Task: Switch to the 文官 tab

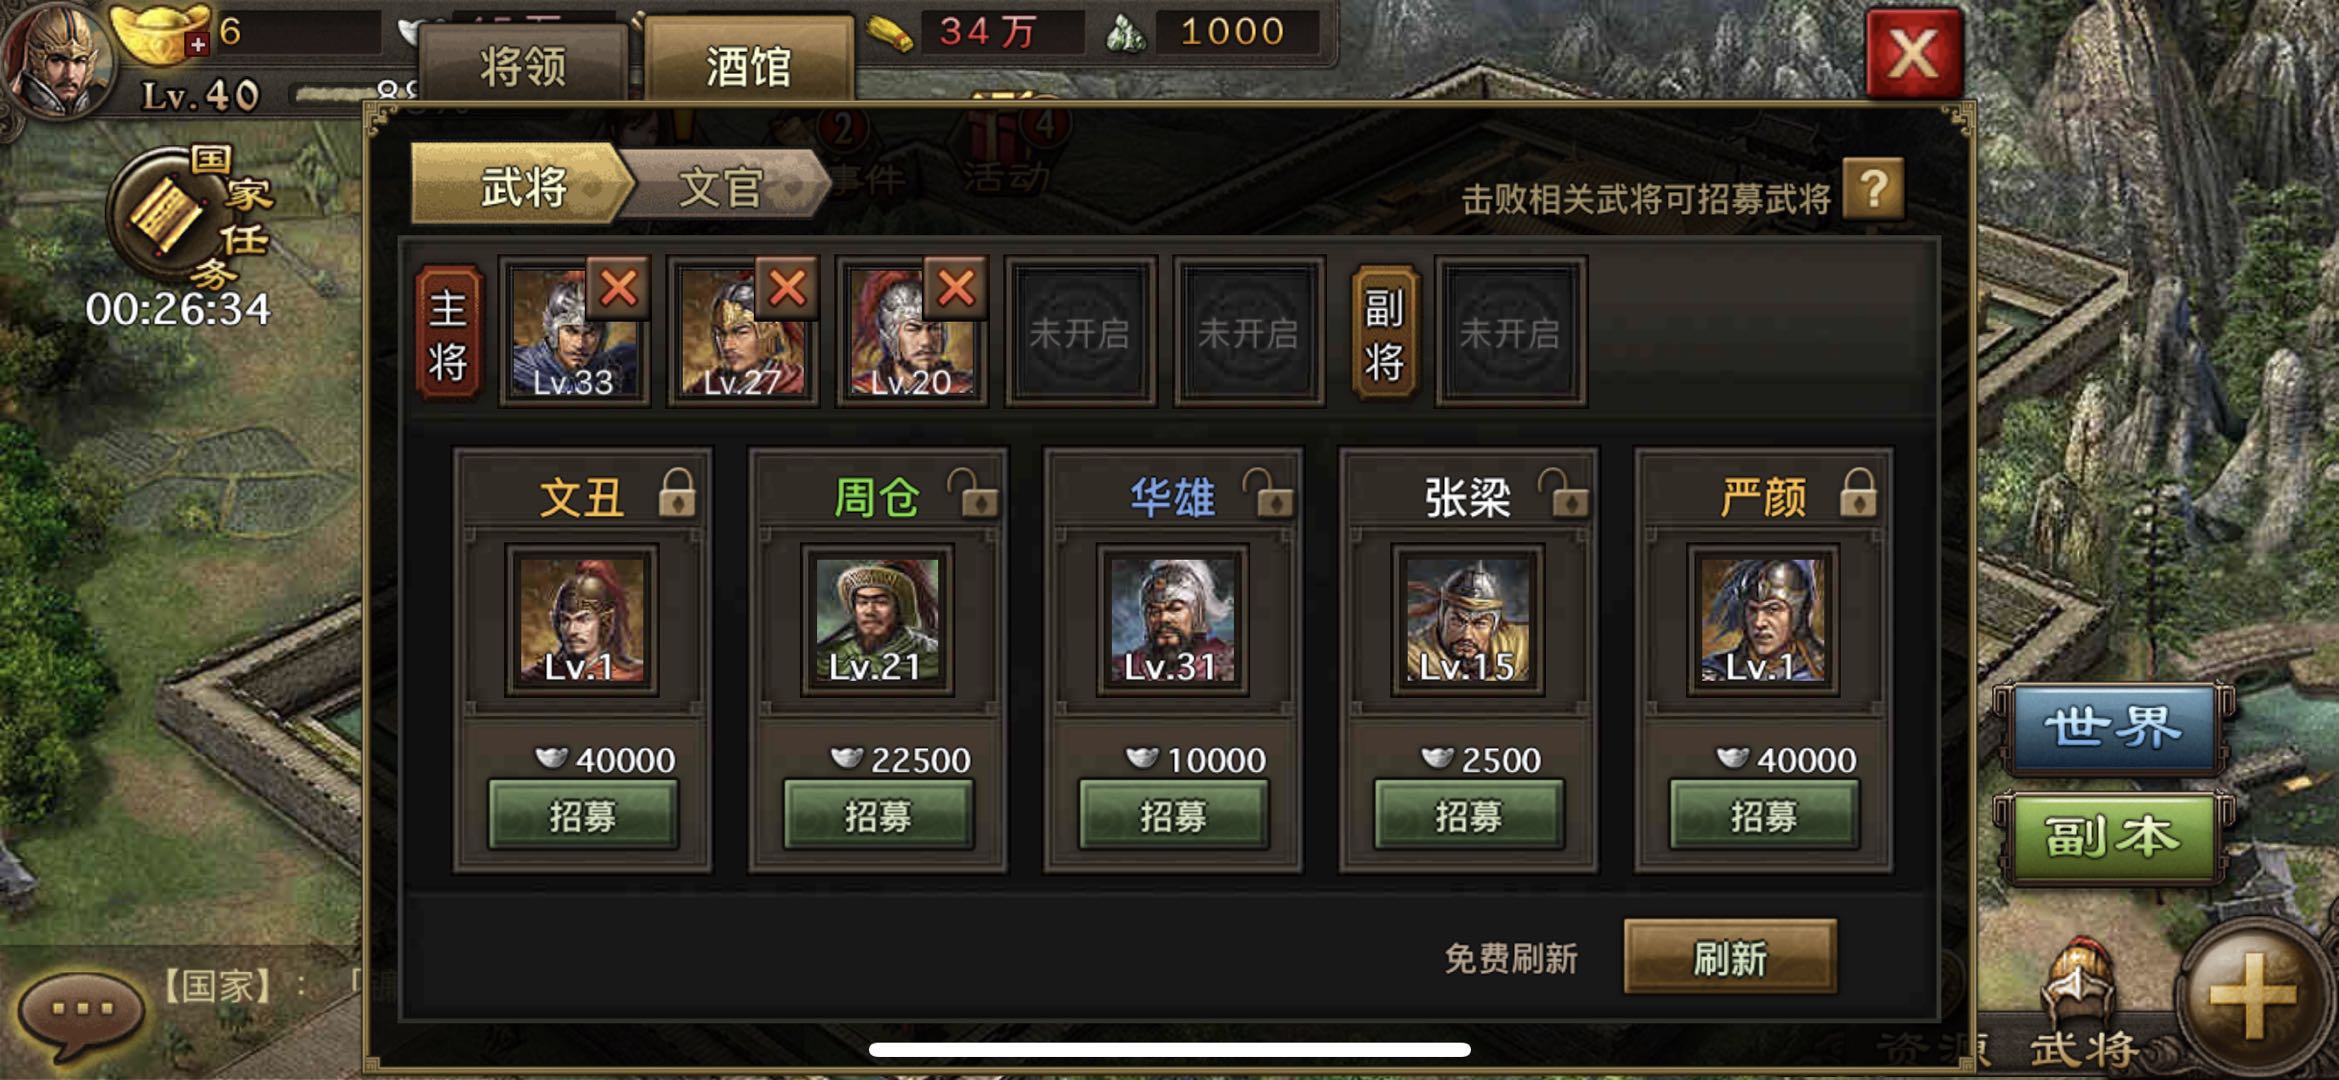Action: [722, 186]
